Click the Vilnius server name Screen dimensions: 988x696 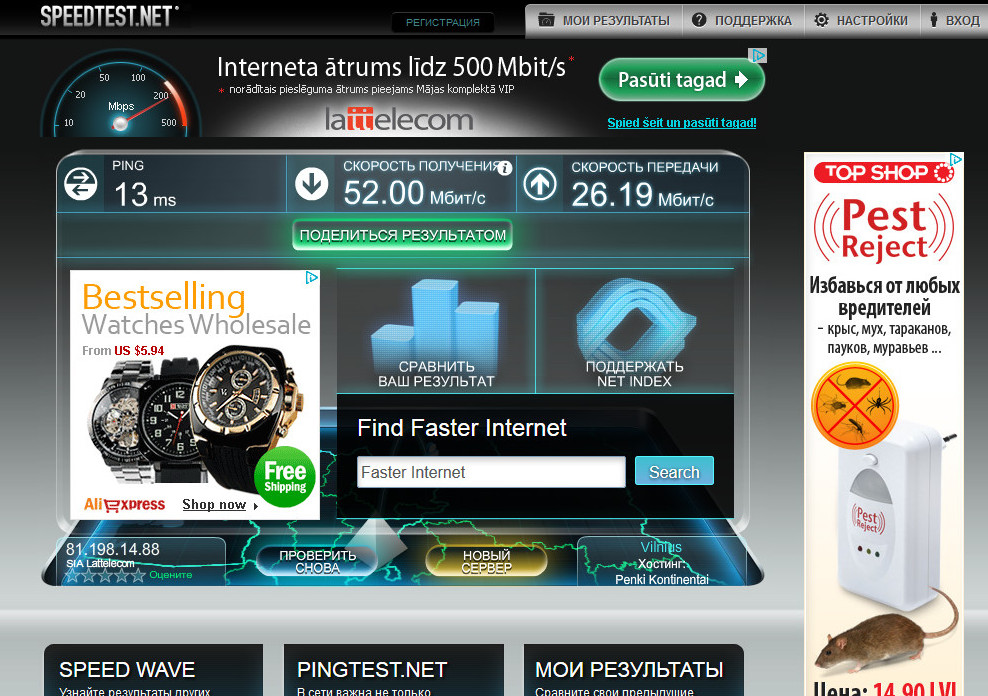point(661,547)
